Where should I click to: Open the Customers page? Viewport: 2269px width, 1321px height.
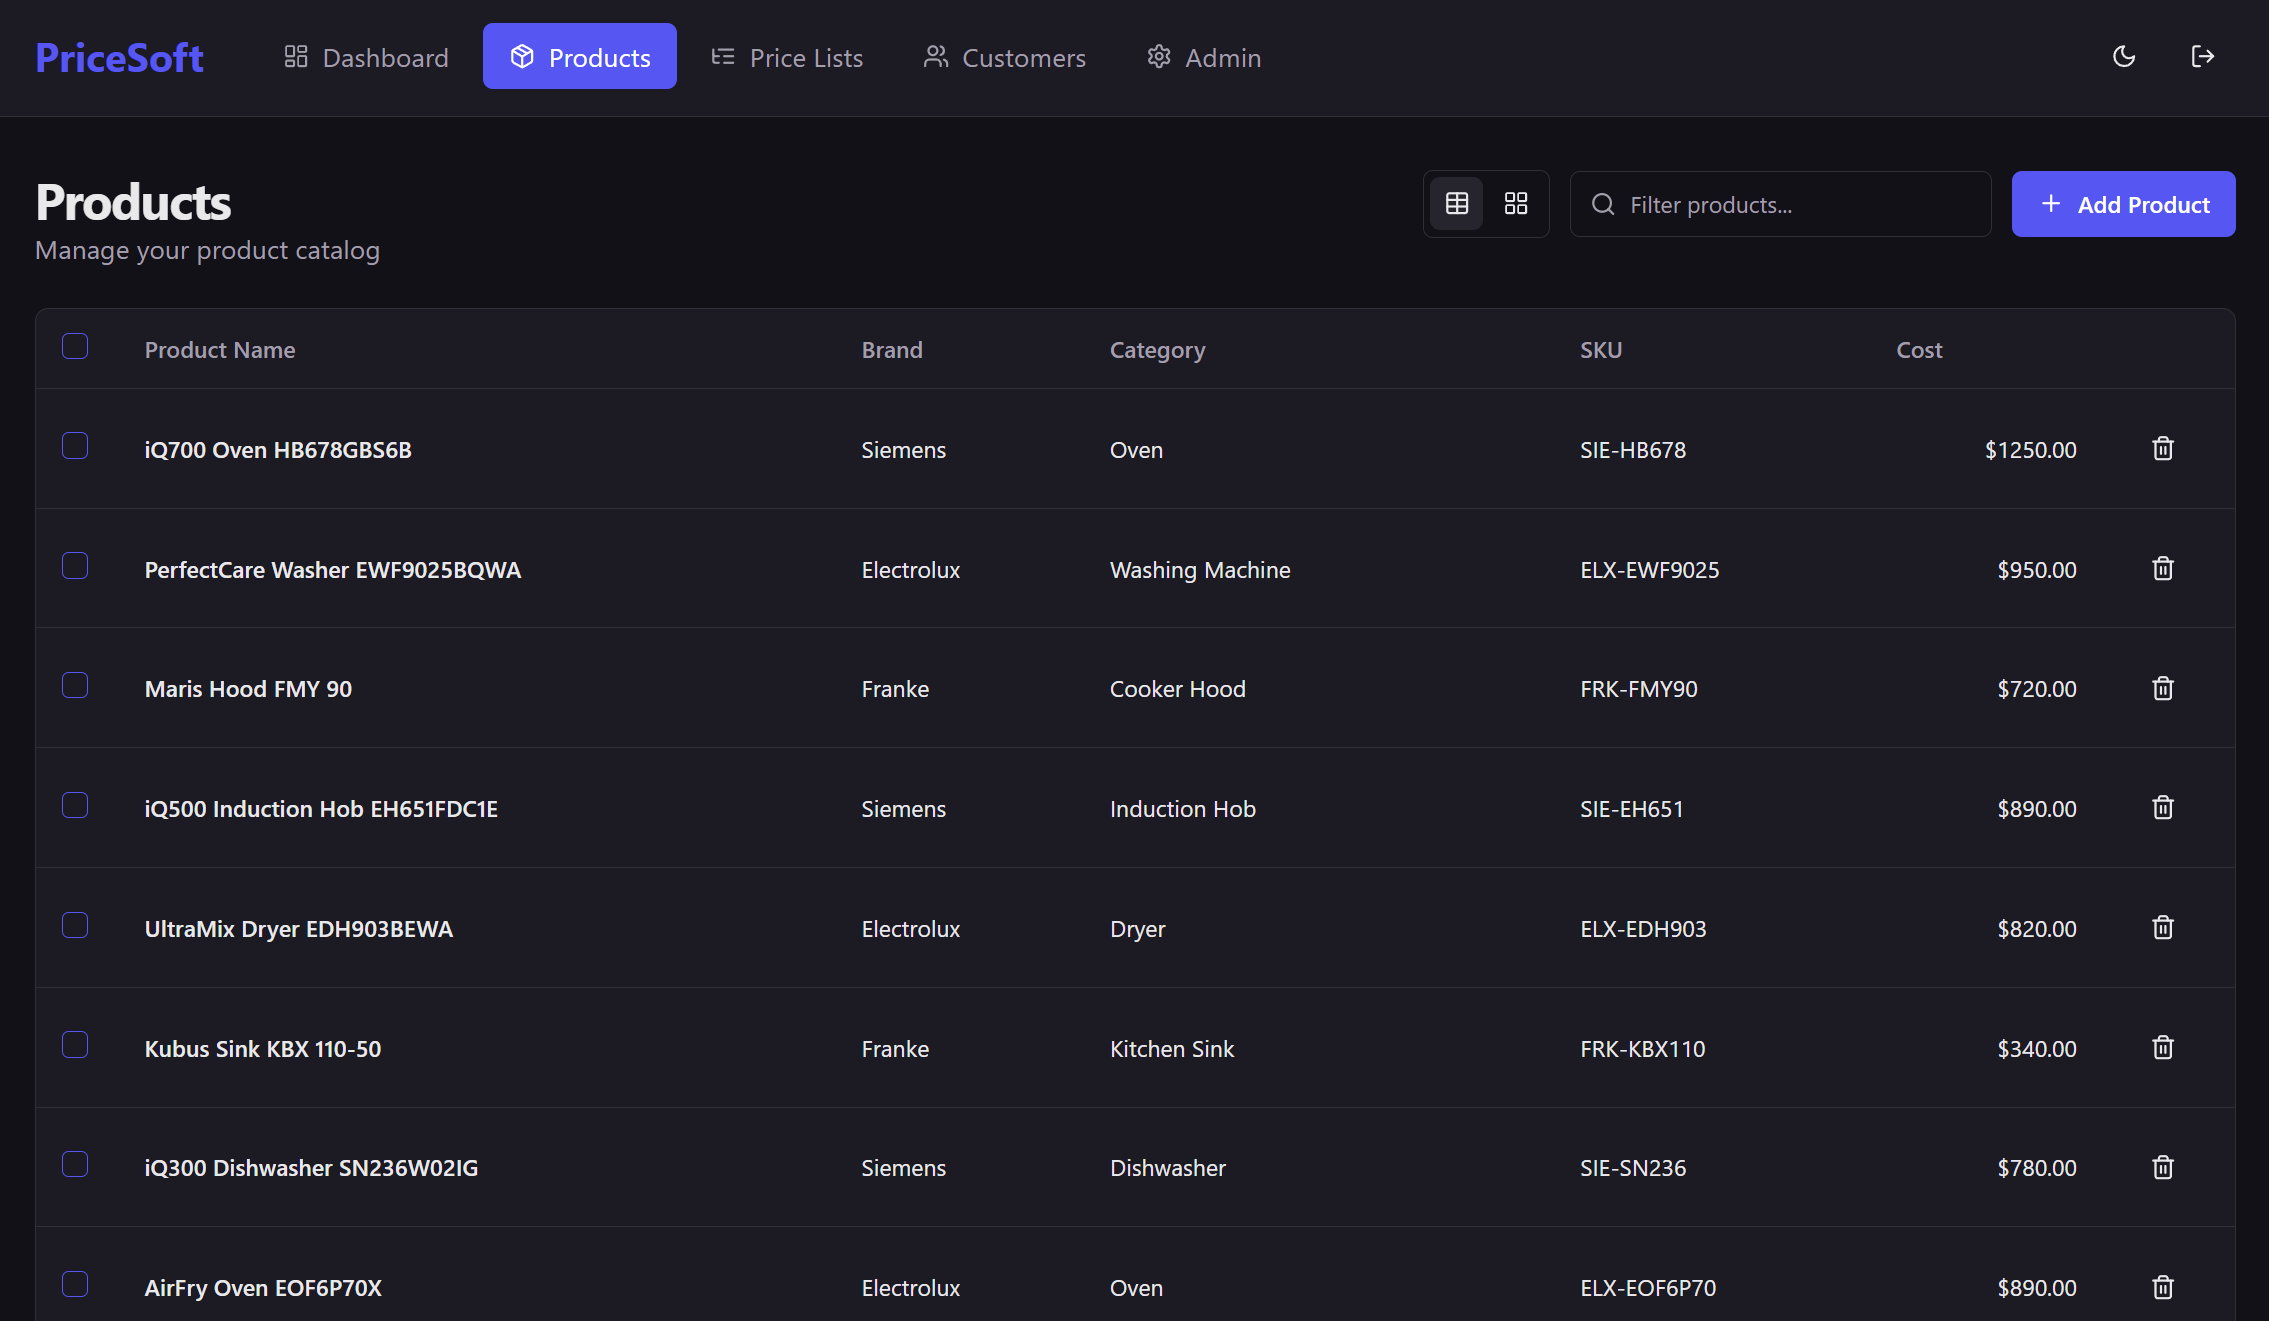tap(1004, 57)
